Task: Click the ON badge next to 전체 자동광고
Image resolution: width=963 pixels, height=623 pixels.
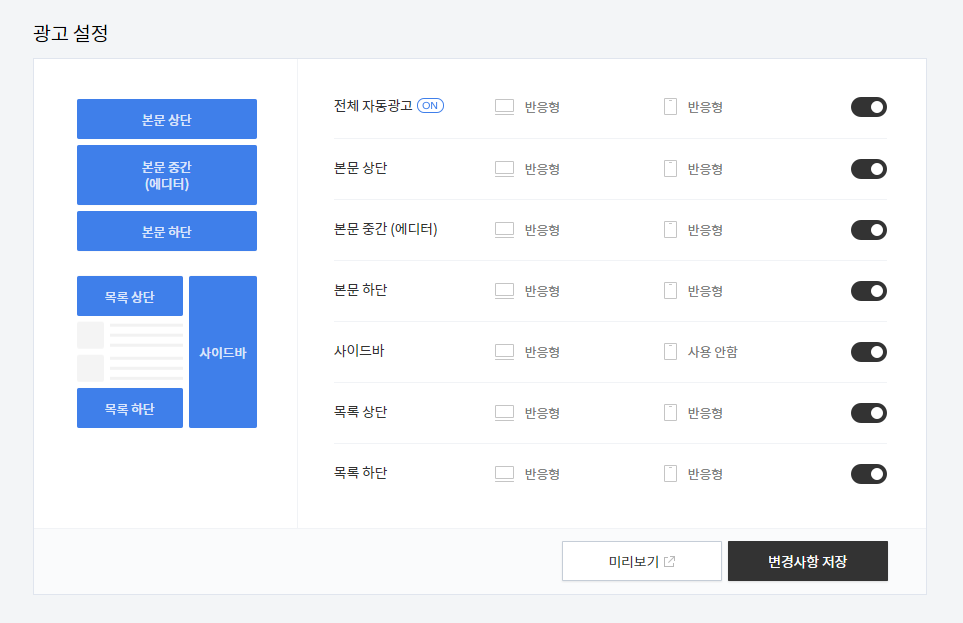Action: click(430, 106)
